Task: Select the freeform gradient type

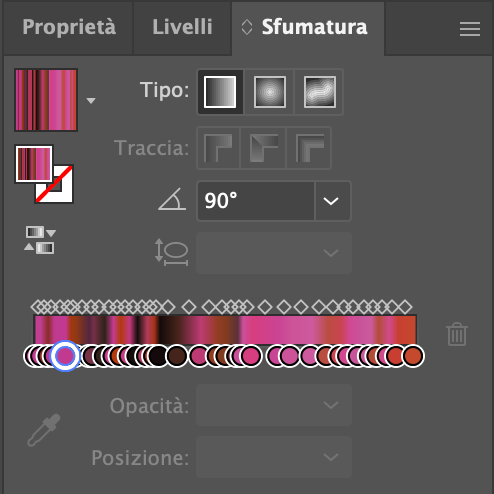Action: coord(319,92)
